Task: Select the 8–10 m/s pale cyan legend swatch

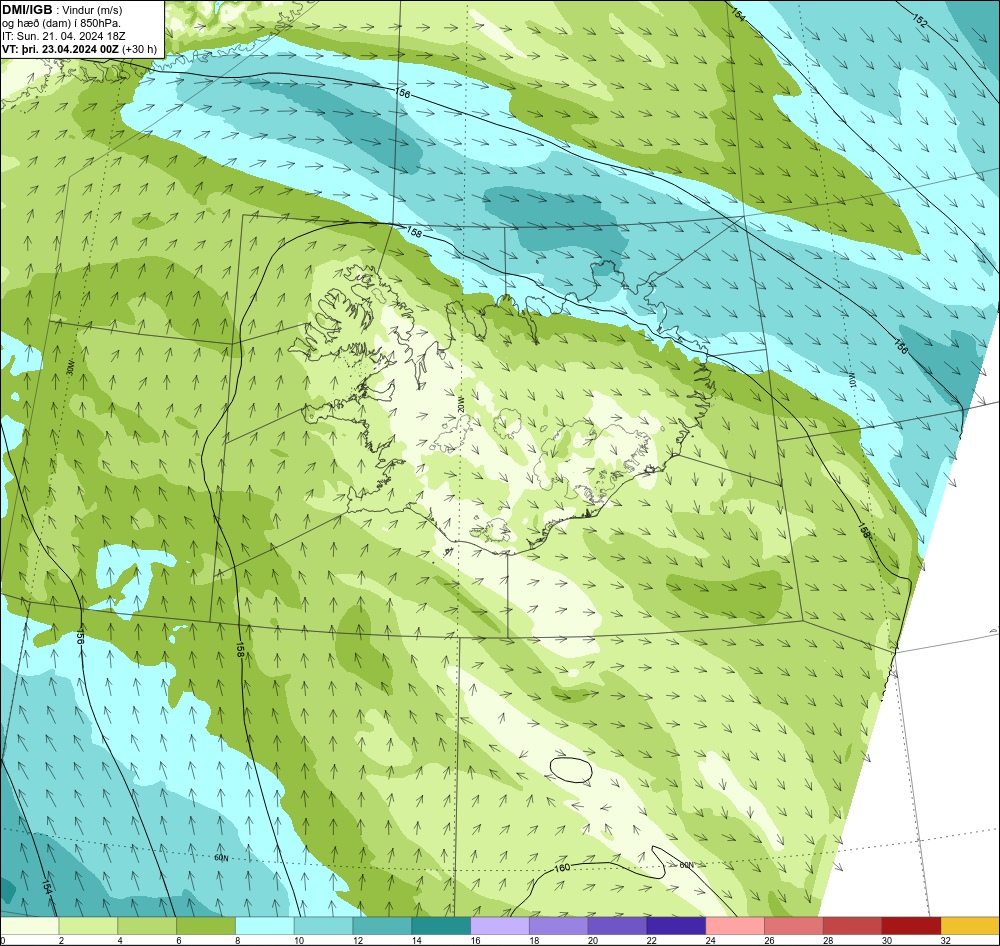Action: (265, 926)
